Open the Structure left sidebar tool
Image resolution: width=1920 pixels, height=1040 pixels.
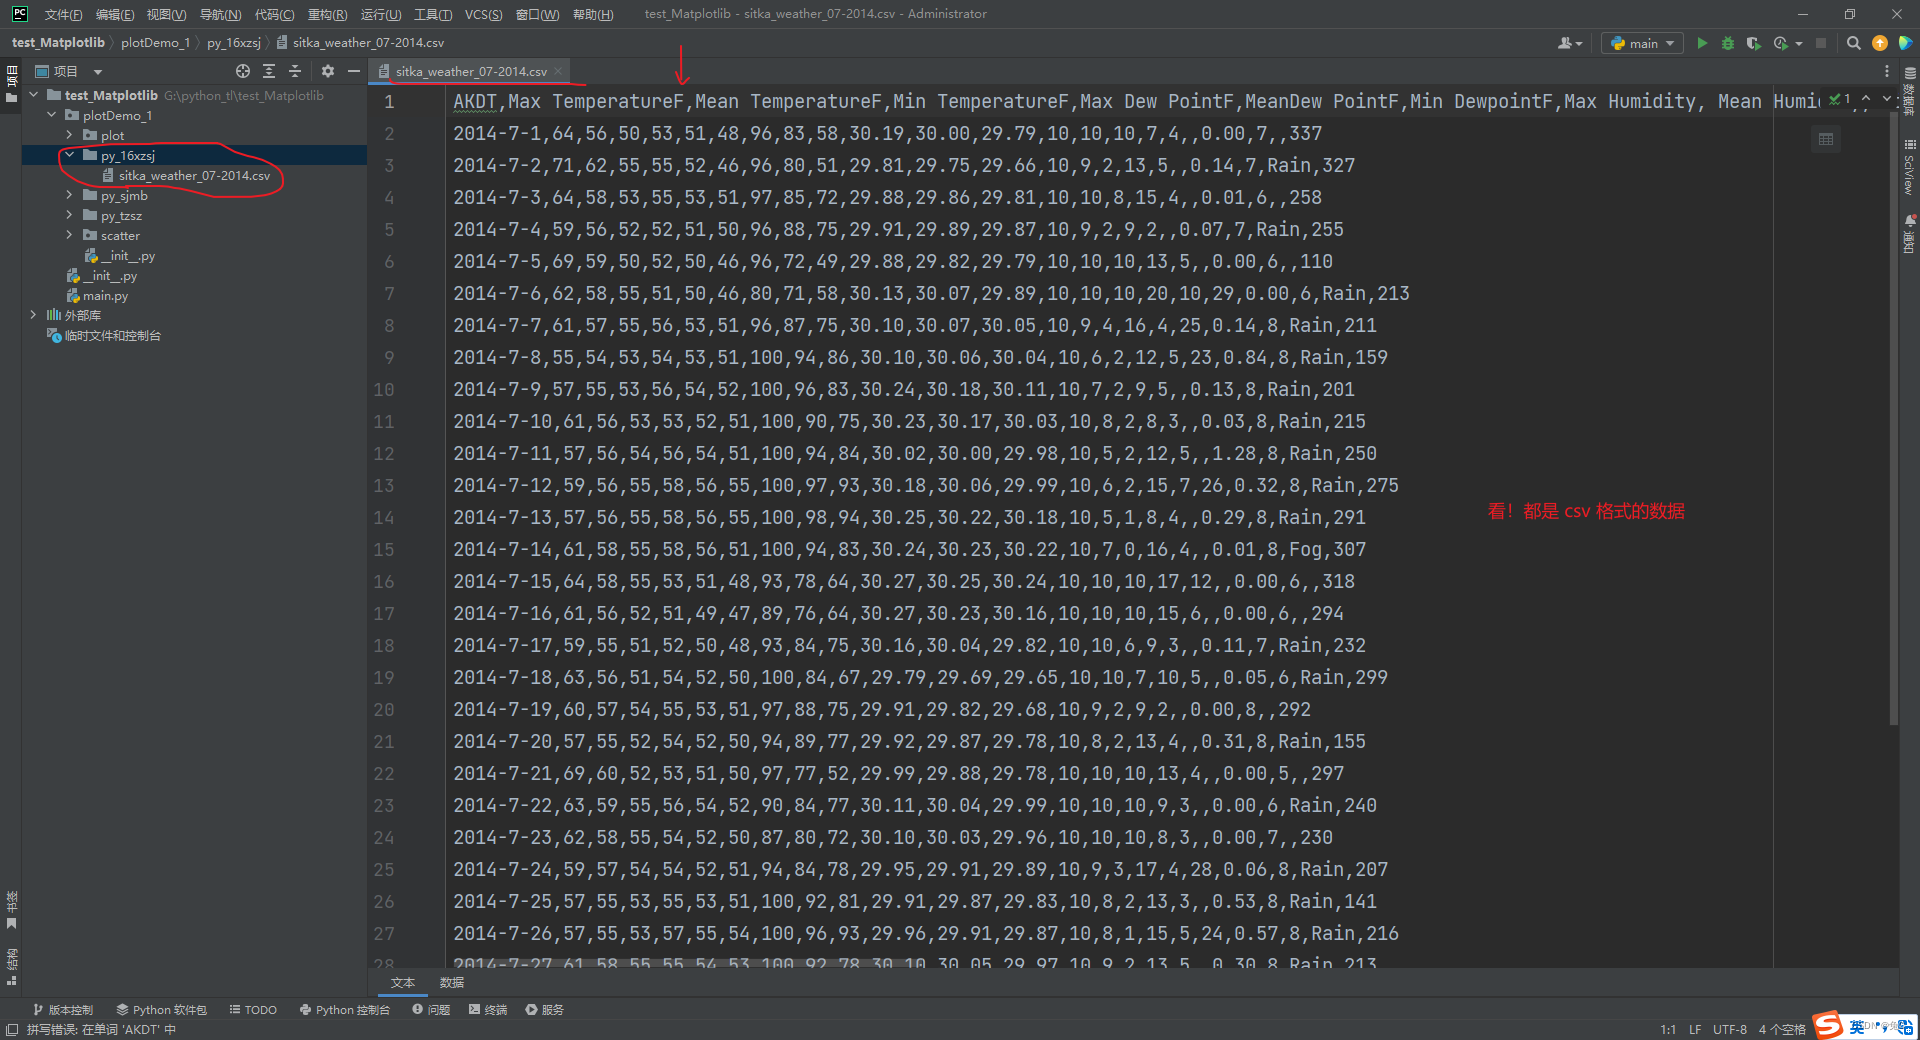click(x=11, y=967)
